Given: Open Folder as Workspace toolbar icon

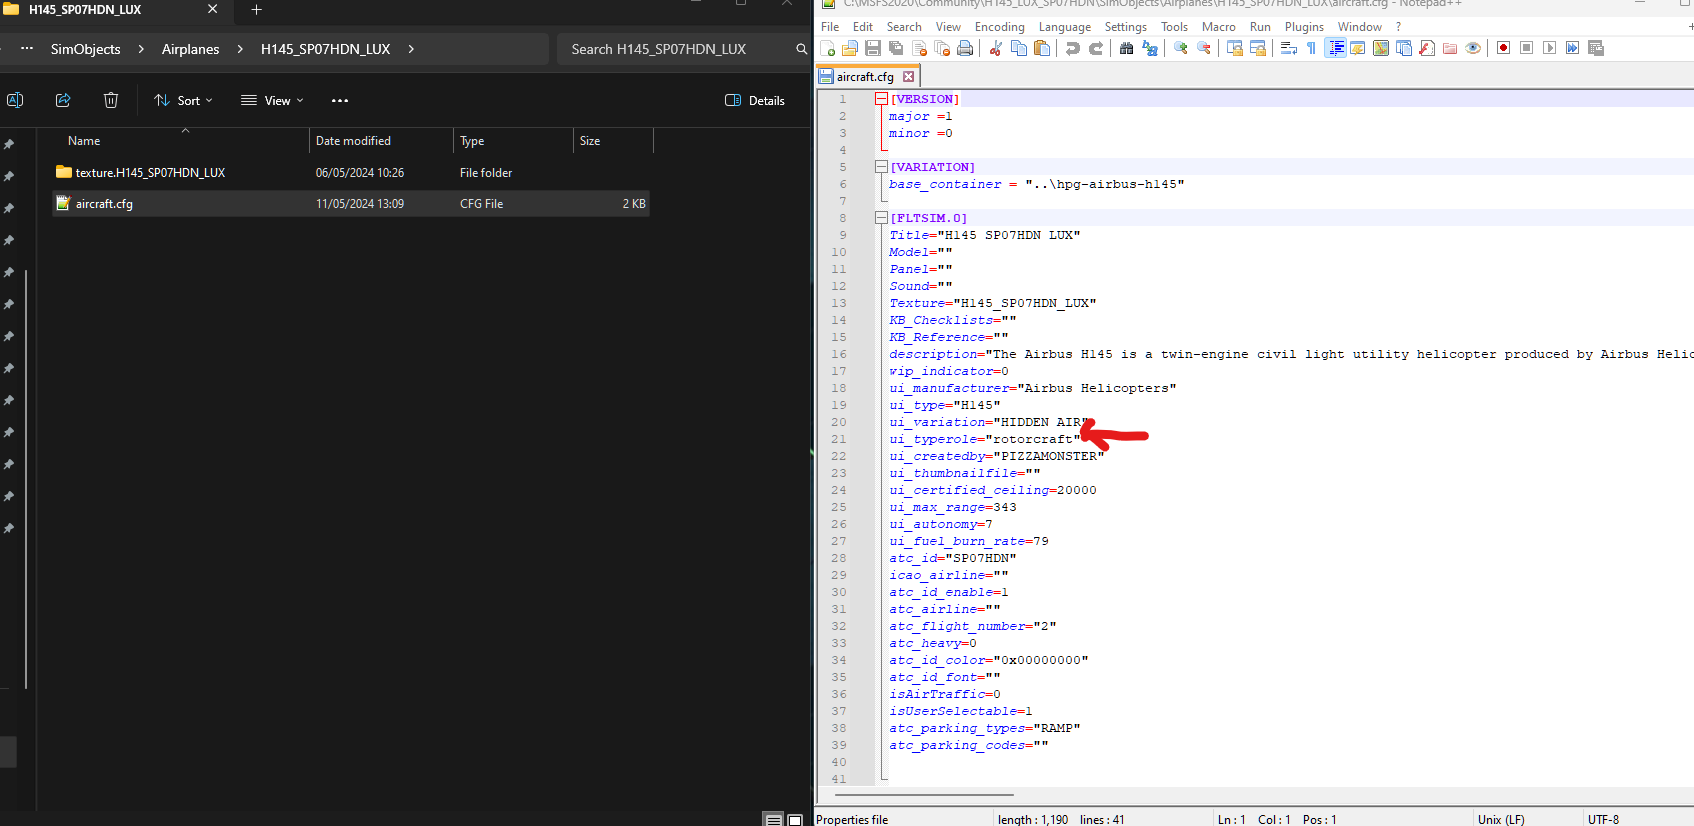Looking at the screenshot, I should [x=1450, y=48].
